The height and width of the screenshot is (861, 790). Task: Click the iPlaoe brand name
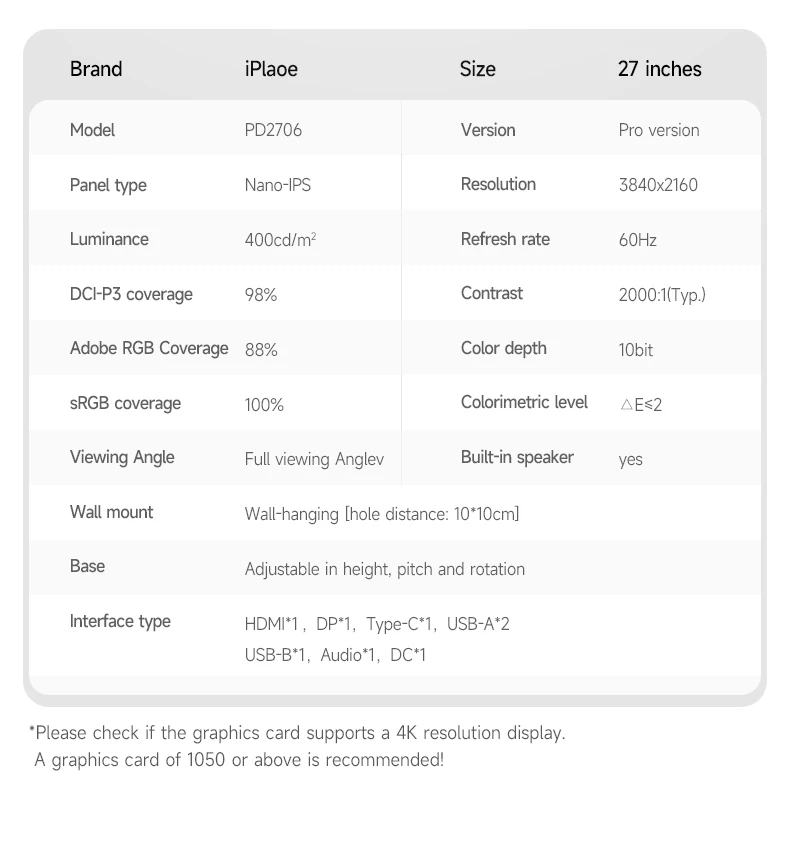pos(271,69)
